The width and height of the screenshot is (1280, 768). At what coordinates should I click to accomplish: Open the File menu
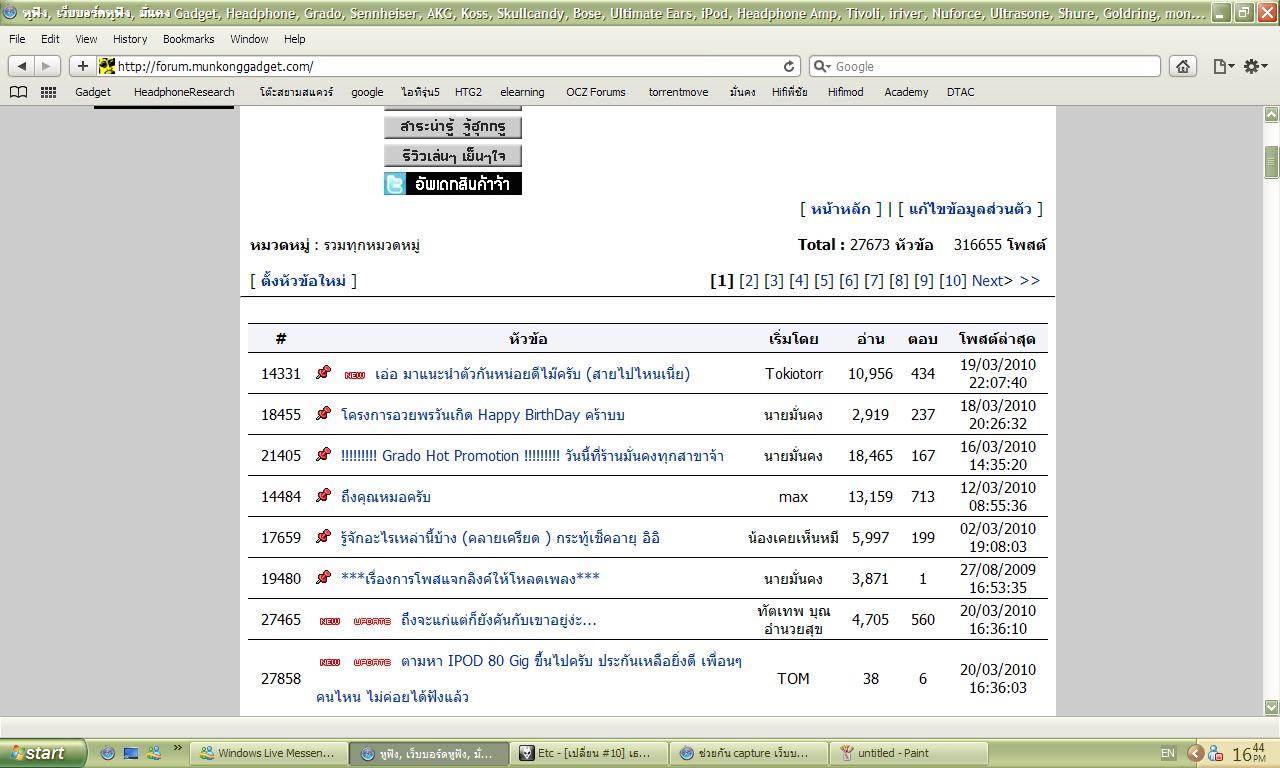click(x=17, y=39)
